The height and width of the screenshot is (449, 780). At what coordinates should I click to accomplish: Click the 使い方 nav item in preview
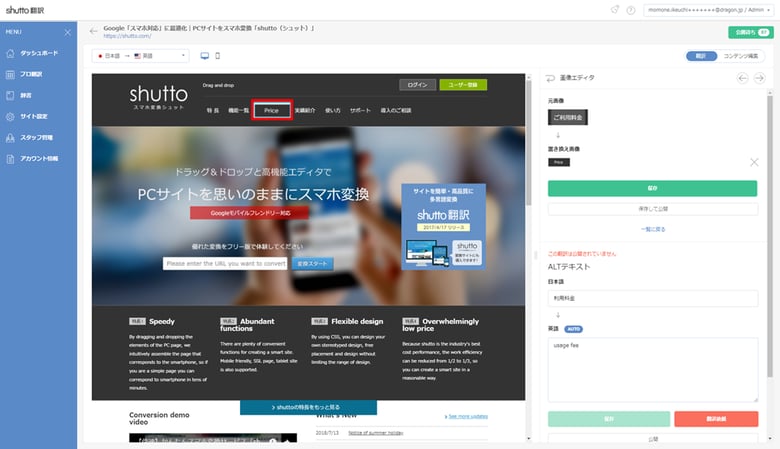332,110
